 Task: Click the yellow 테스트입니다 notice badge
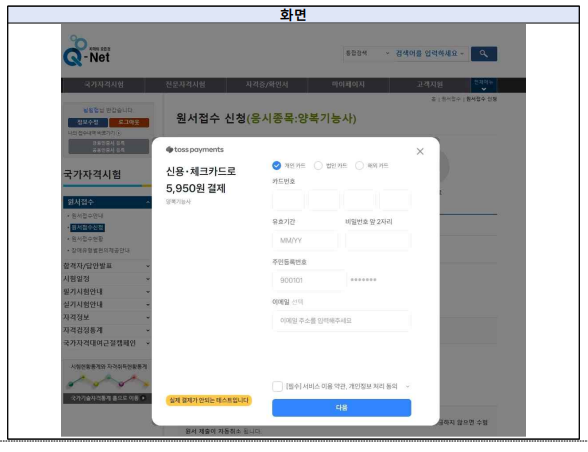pyautogui.click(x=208, y=401)
